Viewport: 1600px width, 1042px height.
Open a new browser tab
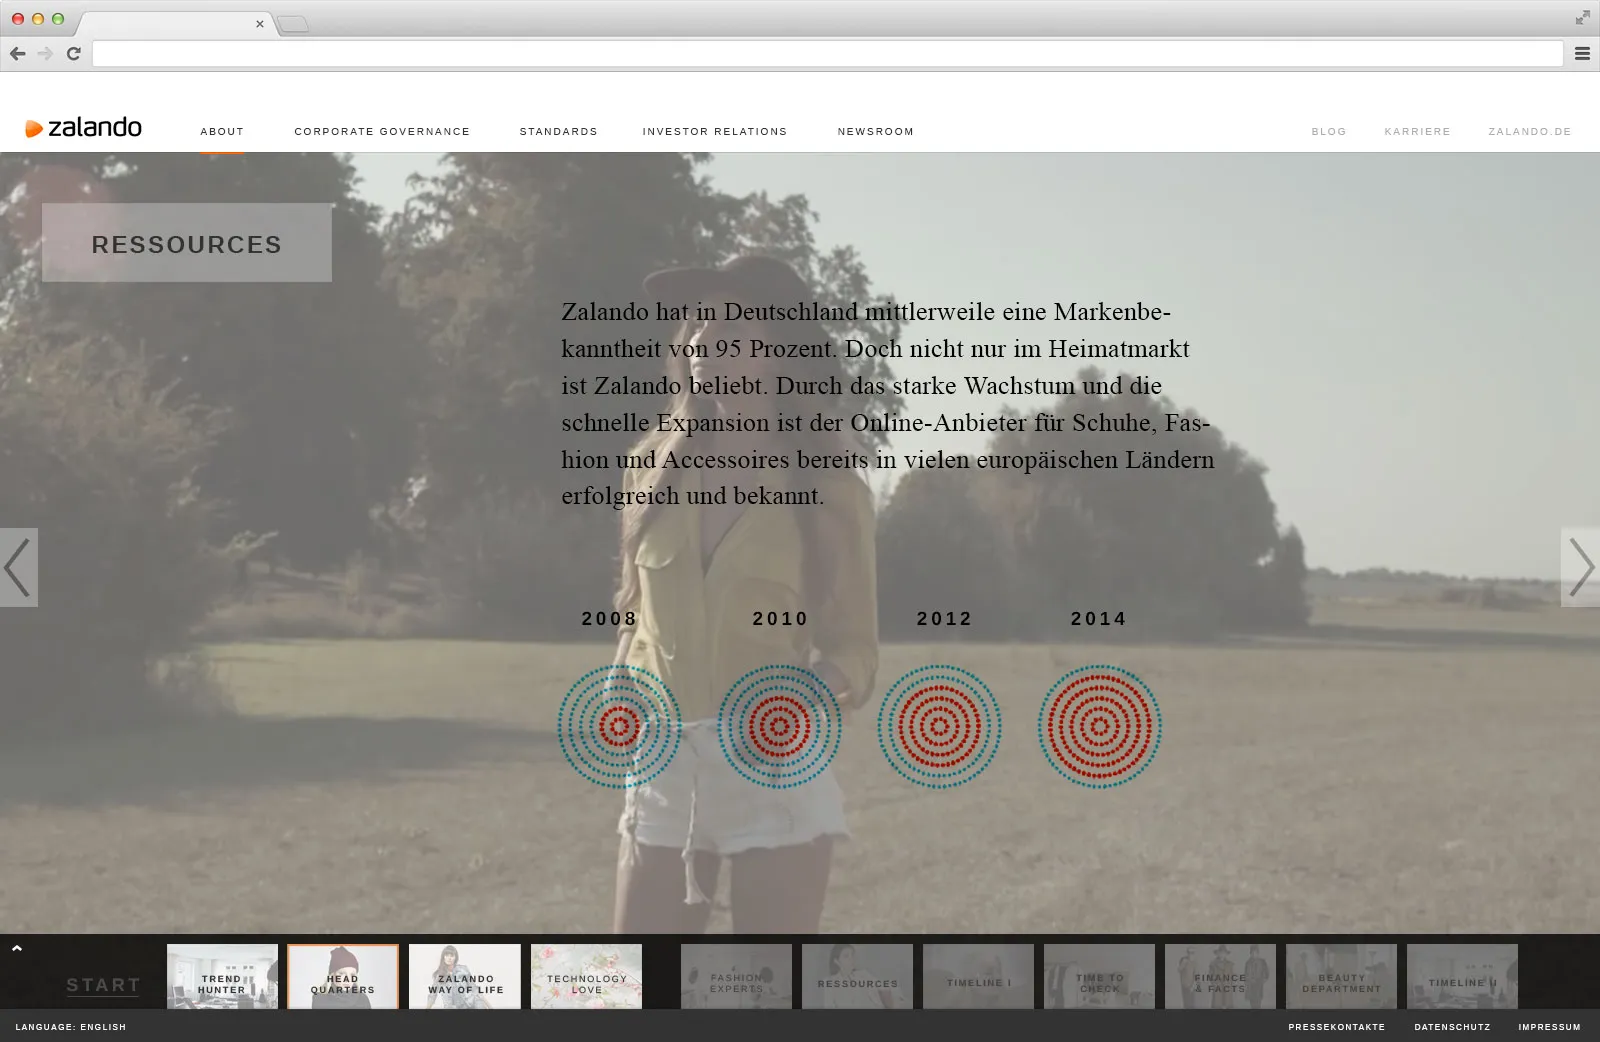292,24
